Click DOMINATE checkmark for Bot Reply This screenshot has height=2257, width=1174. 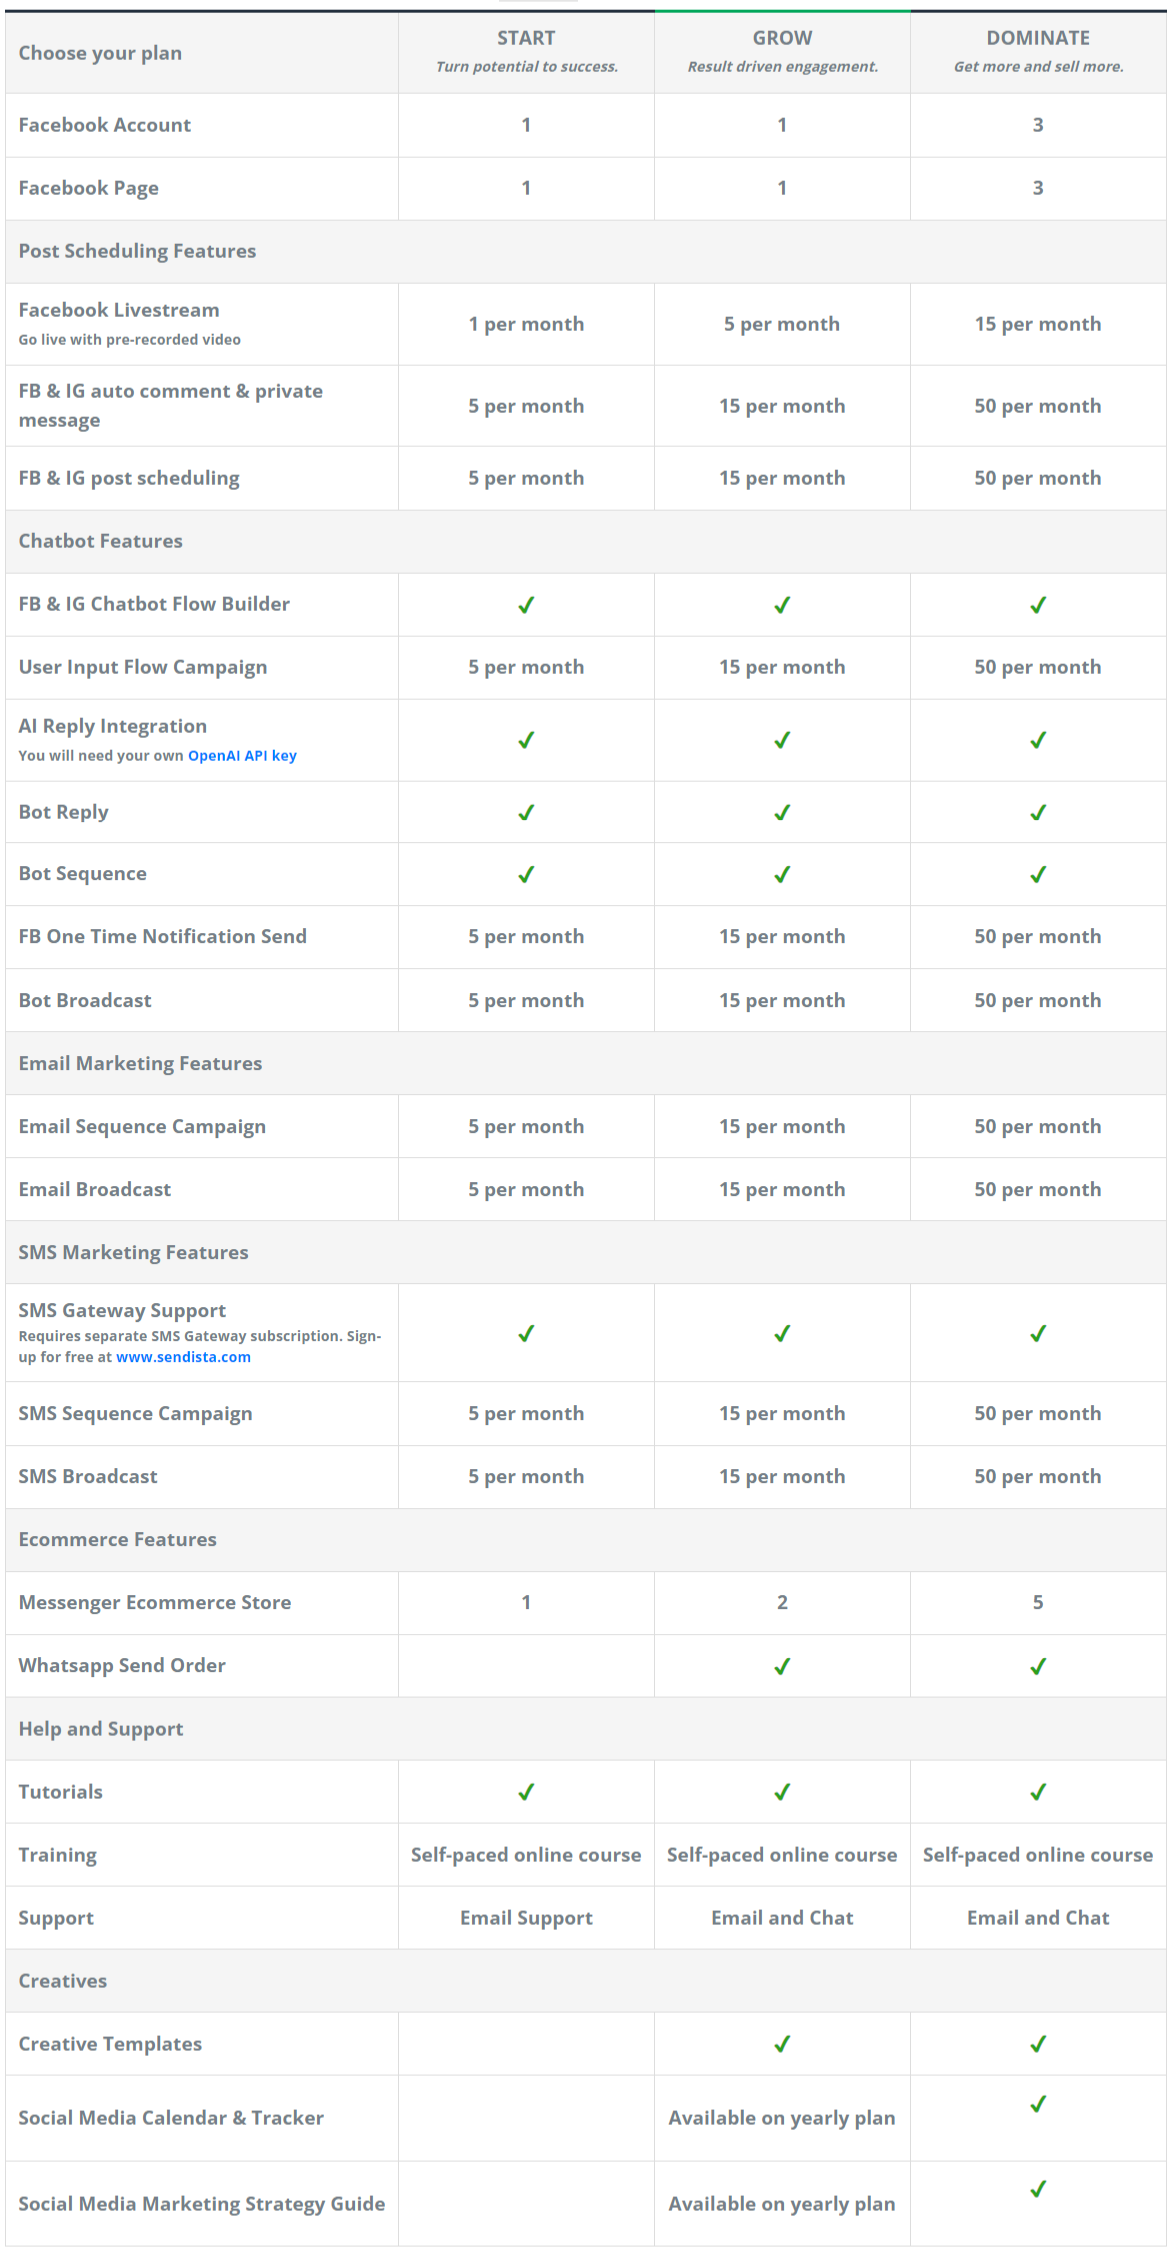tap(1038, 812)
